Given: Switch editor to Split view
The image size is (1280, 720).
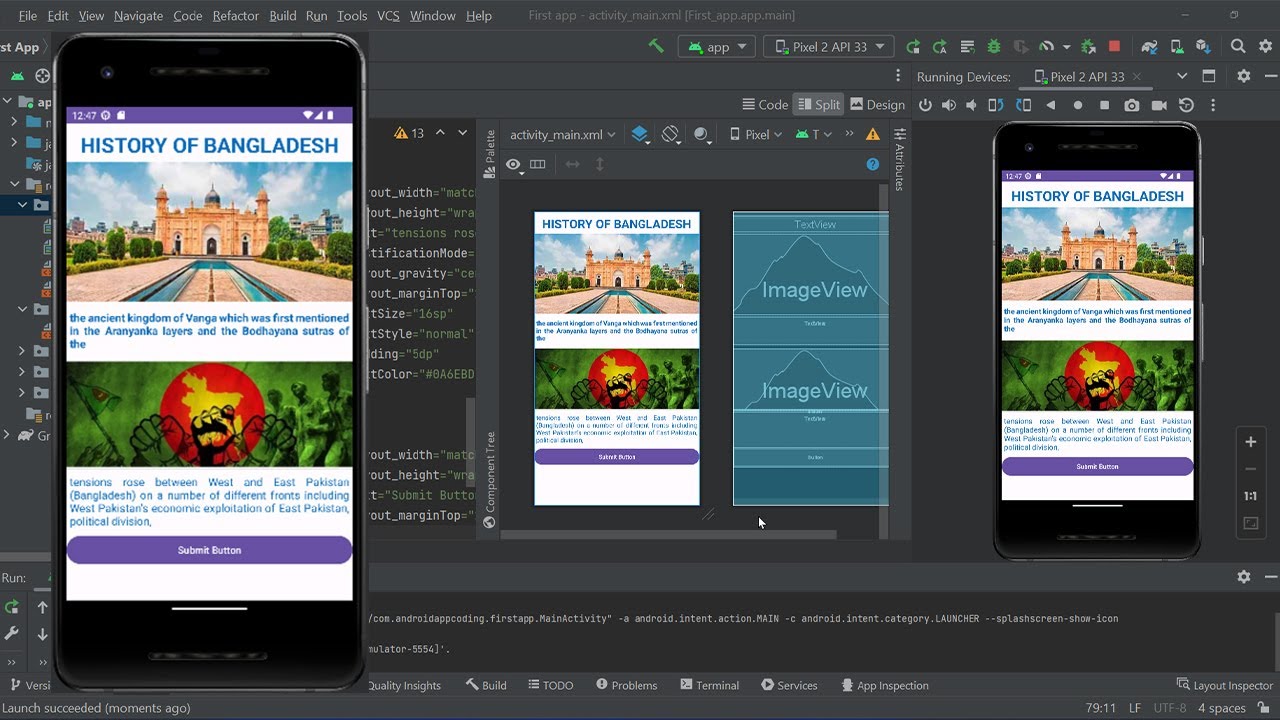Looking at the screenshot, I should tap(819, 104).
